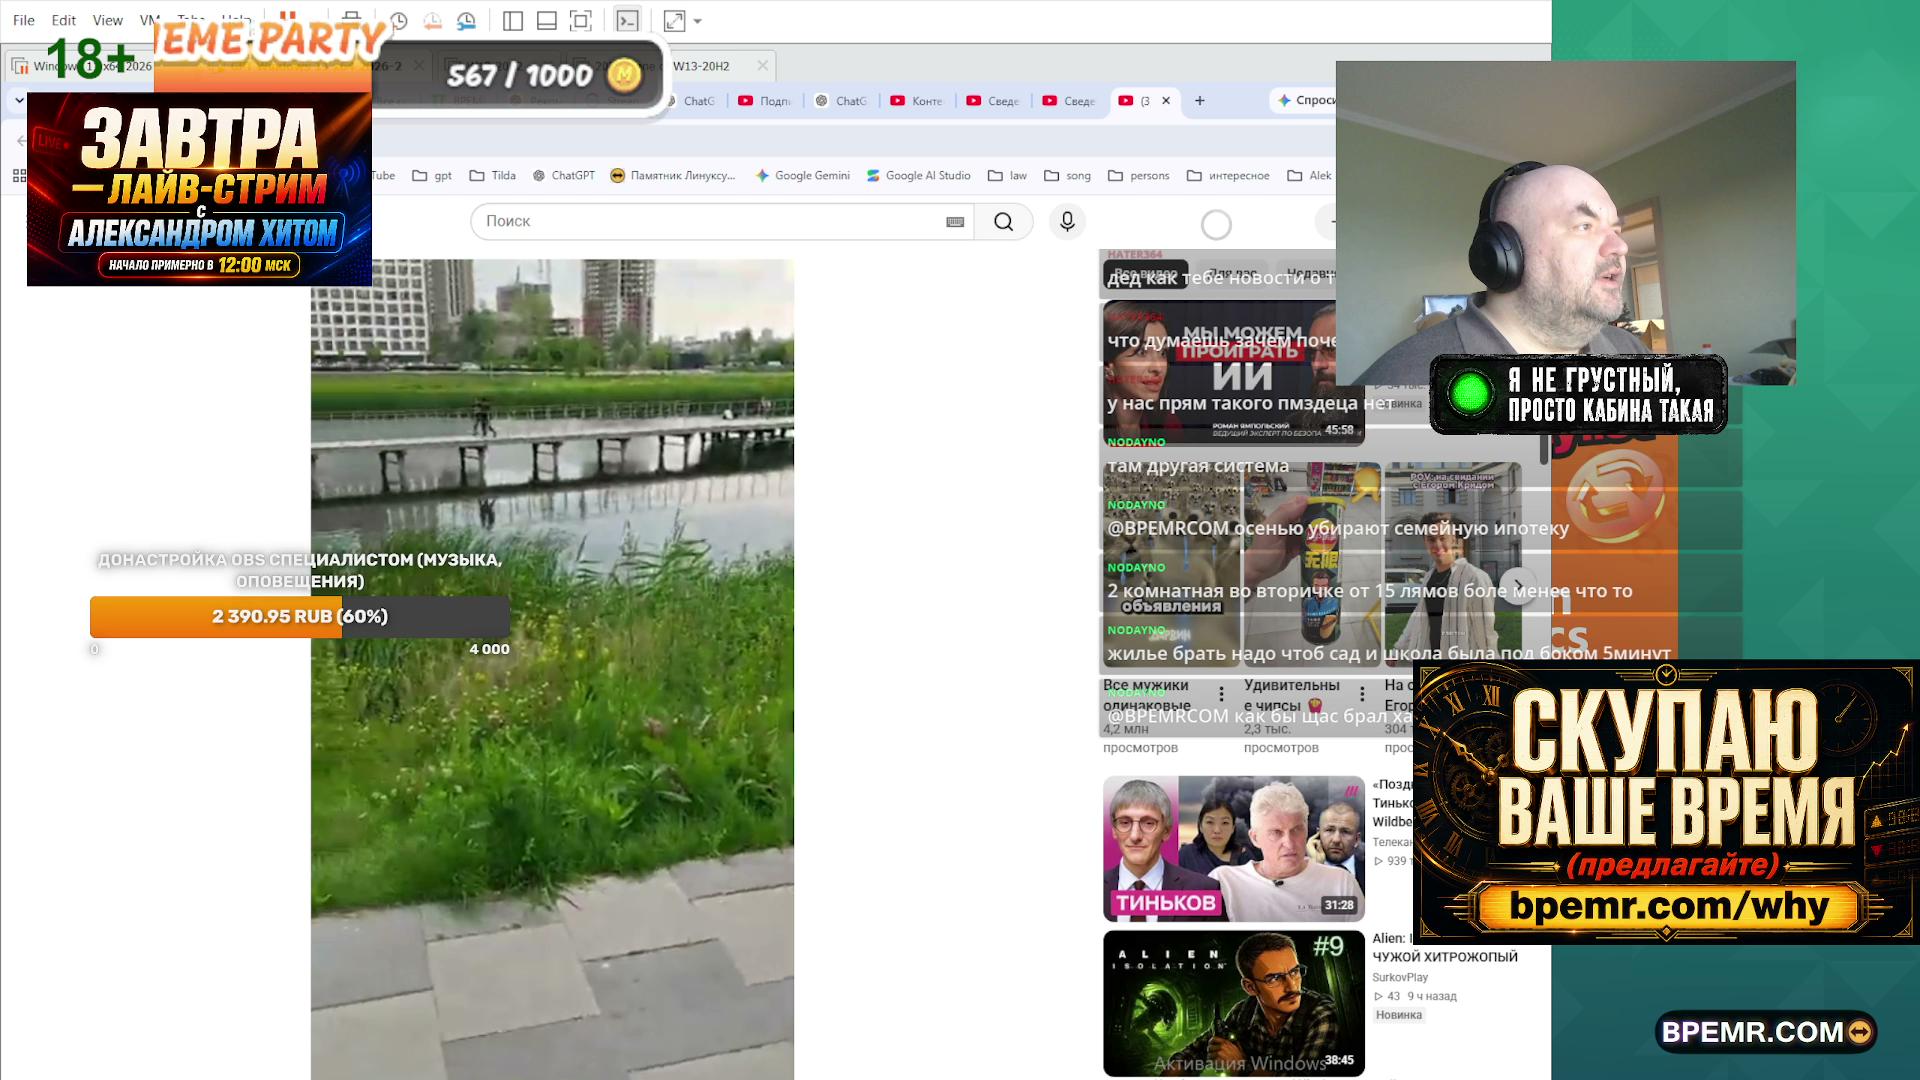This screenshot has height=1080, width=1920.
Task: Switch to the Конте YouTube browser tab
Action: (x=917, y=101)
